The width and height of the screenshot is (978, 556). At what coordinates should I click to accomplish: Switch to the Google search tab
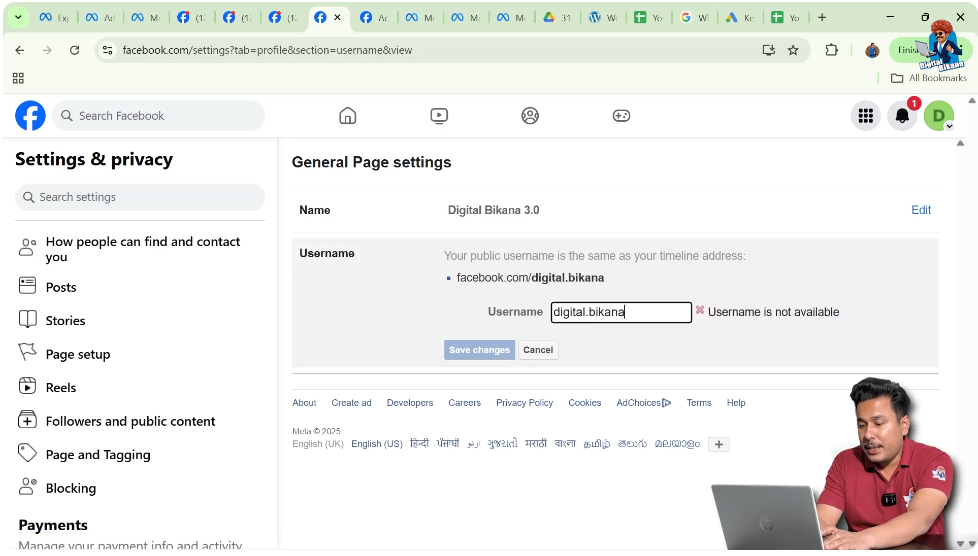coord(694,17)
